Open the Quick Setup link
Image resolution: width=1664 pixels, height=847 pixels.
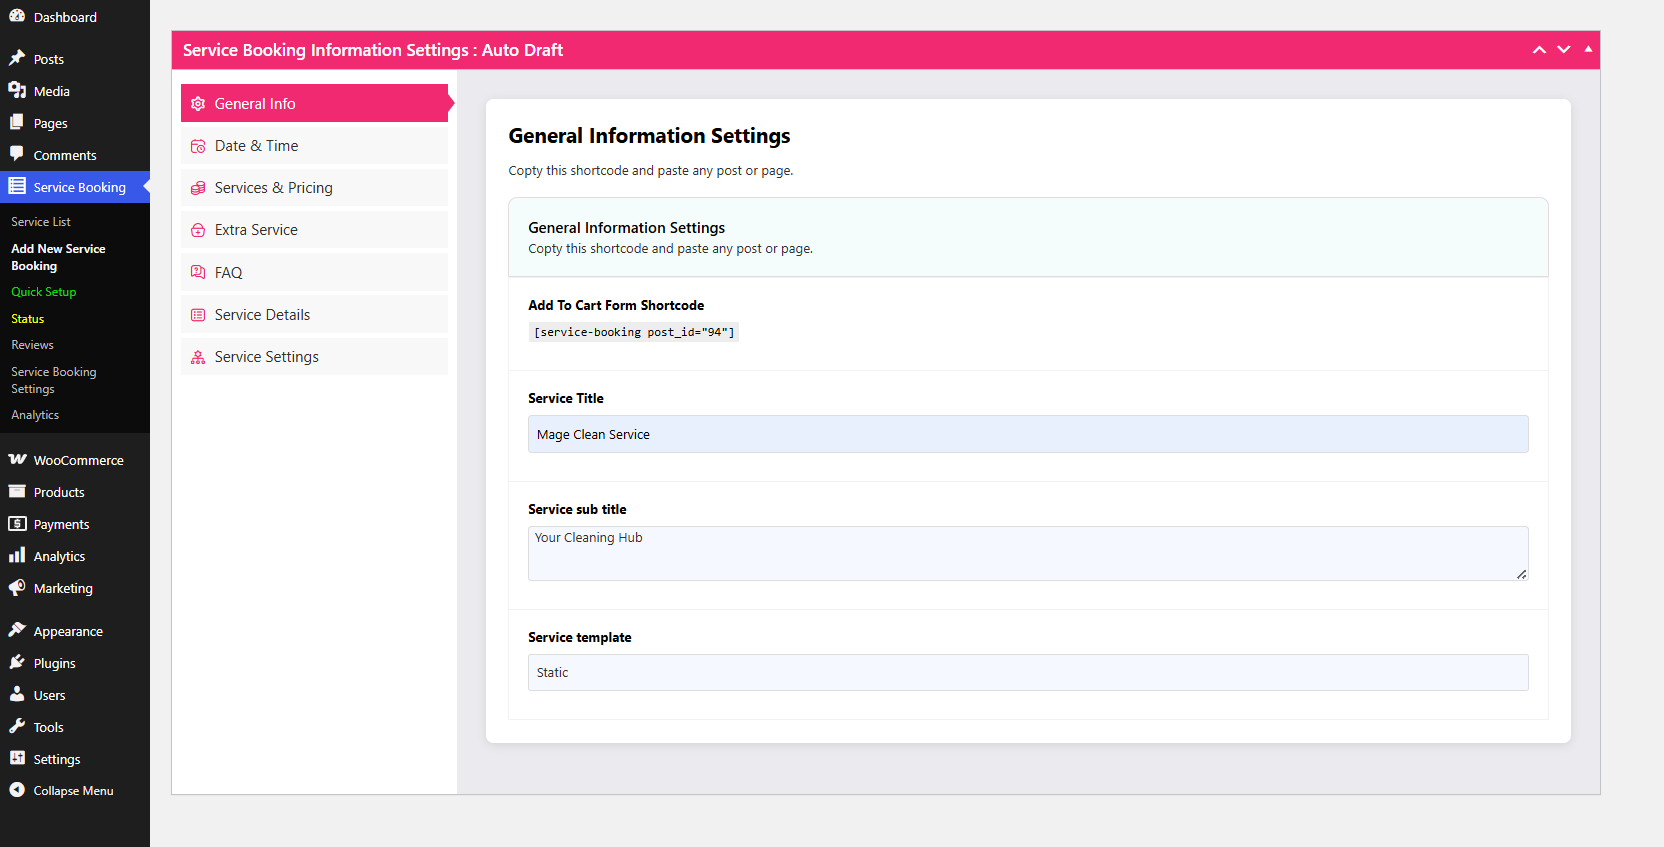pyautogui.click(x=44, y=292)
